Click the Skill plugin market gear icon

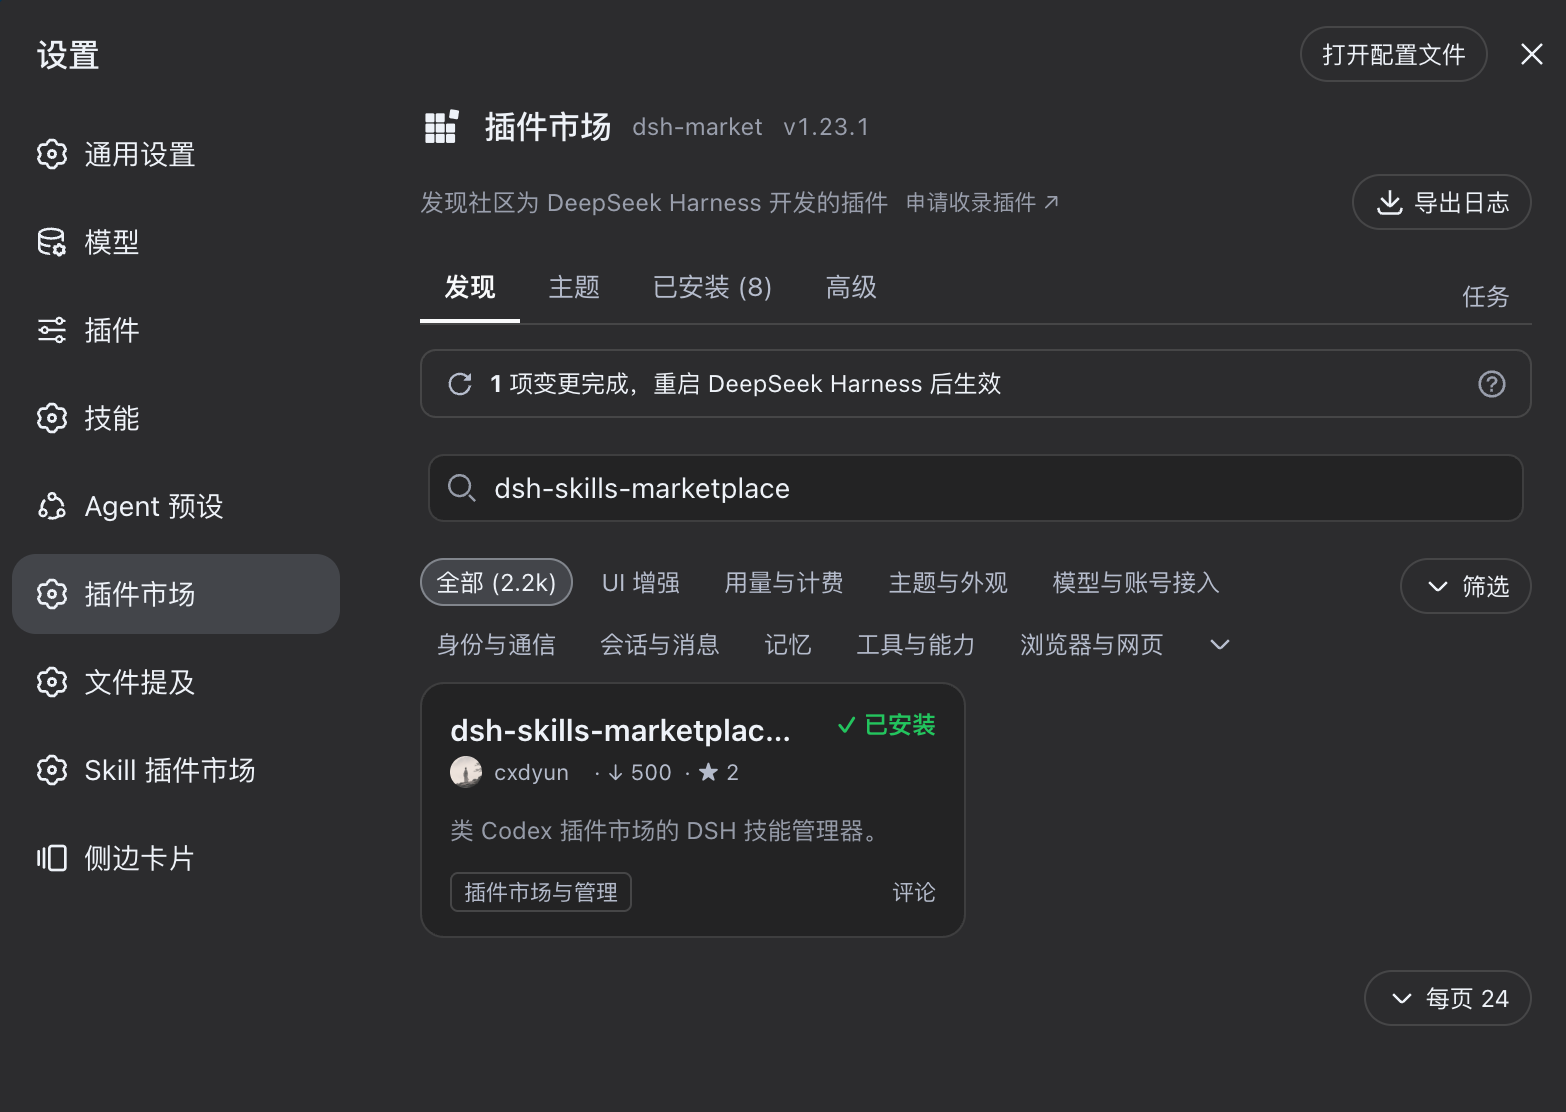(x=52, y=770)
